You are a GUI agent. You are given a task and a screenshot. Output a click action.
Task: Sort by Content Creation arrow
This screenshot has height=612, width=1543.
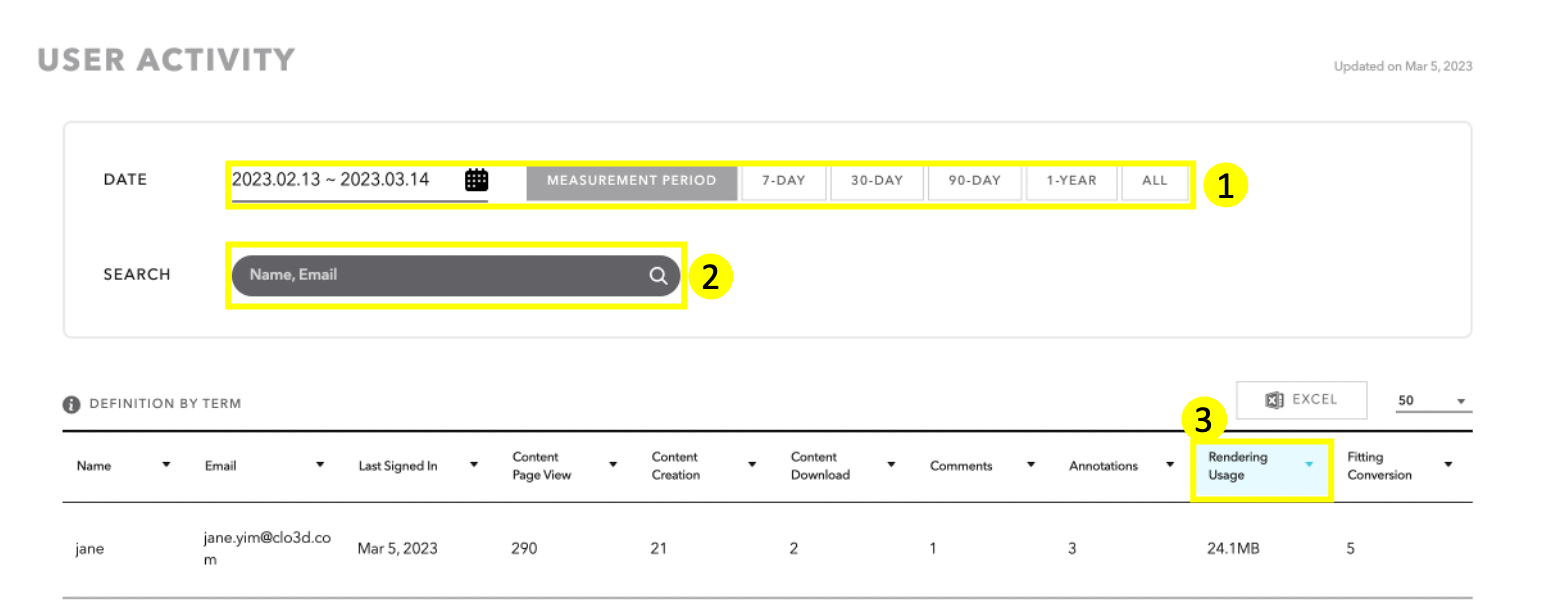[751, 465]
